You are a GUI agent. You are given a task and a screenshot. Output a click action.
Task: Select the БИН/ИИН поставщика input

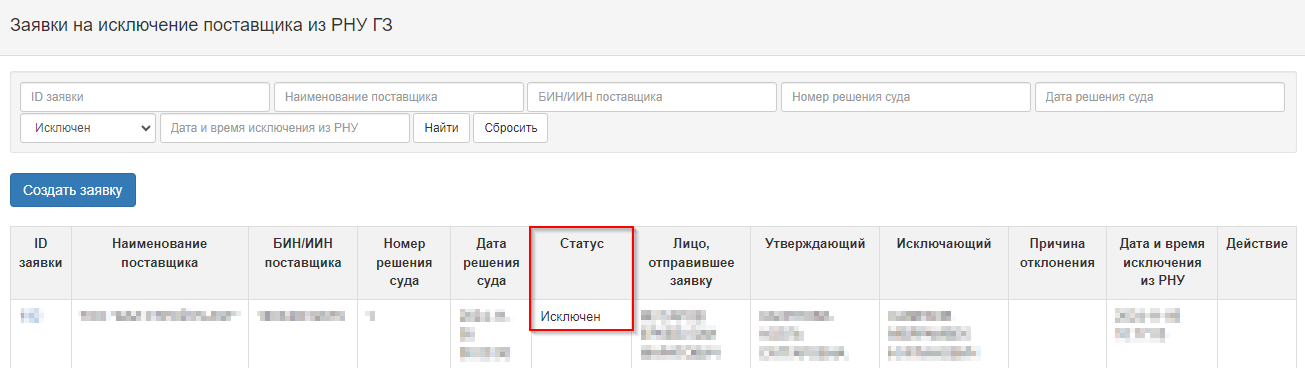652,97
